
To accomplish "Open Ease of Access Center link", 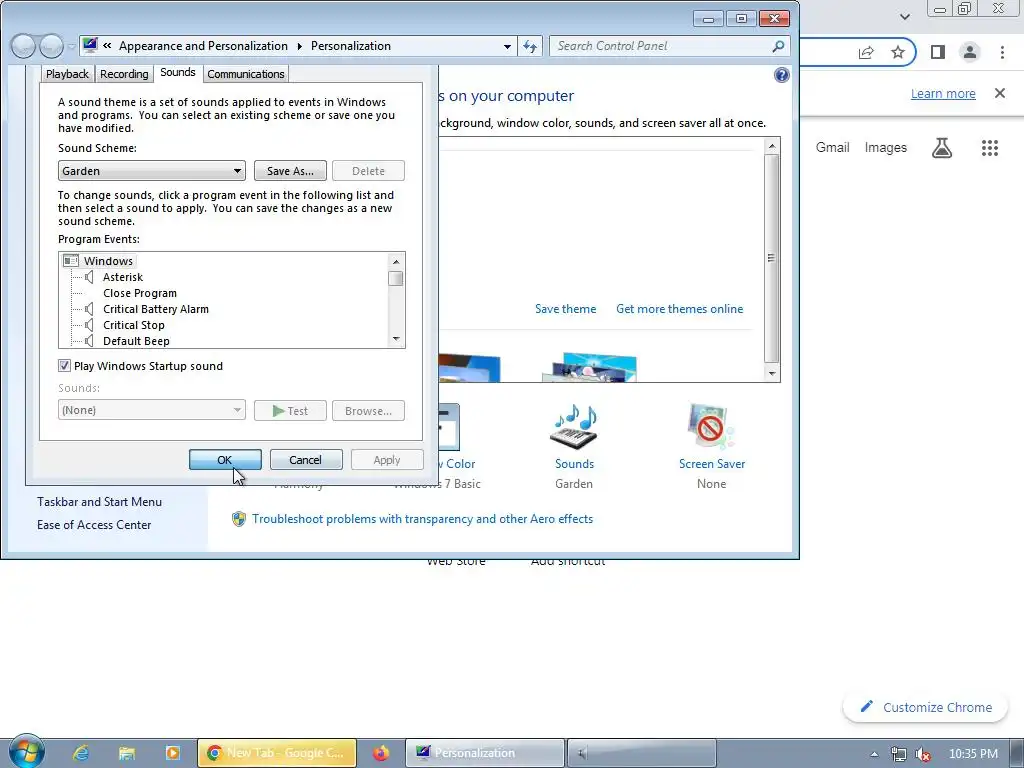I will pos(94,525).
